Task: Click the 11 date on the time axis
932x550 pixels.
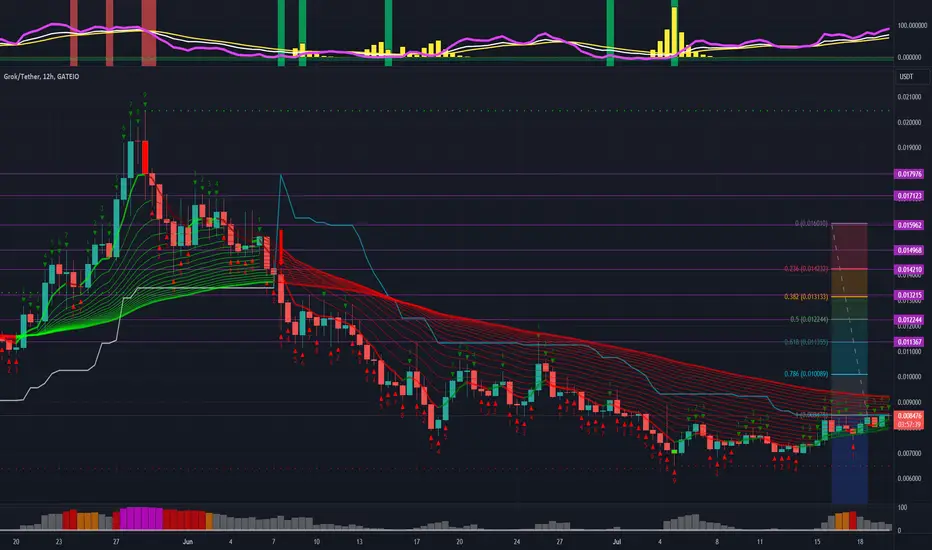Action: click(x=760, y=542)
